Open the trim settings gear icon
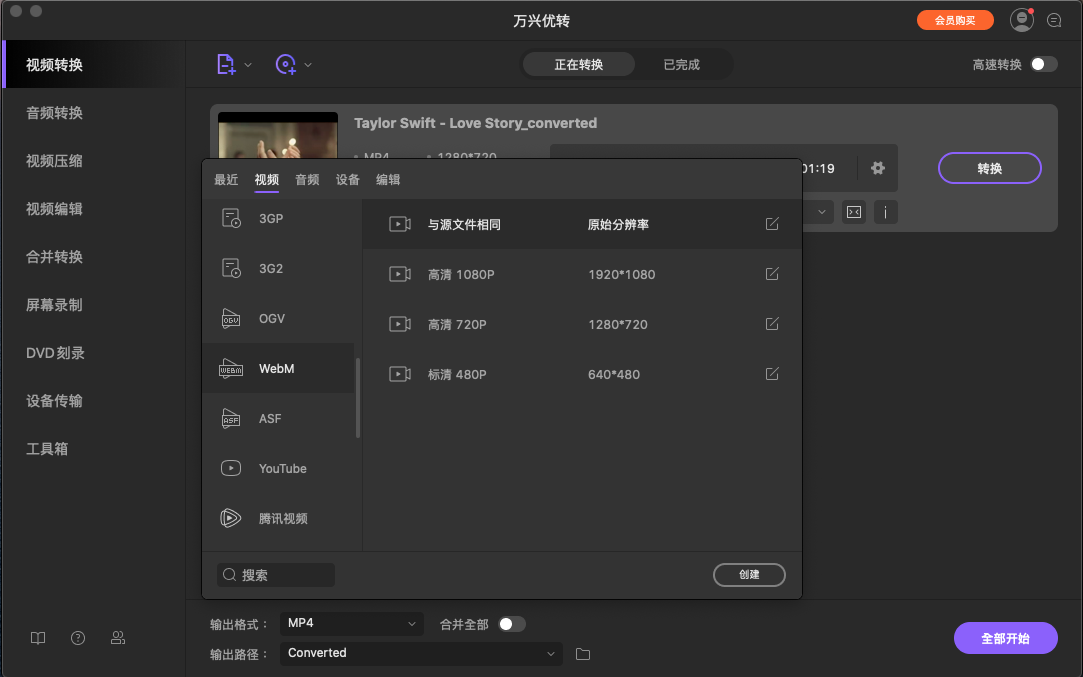 pyautogui.click(x=877, y=168)
